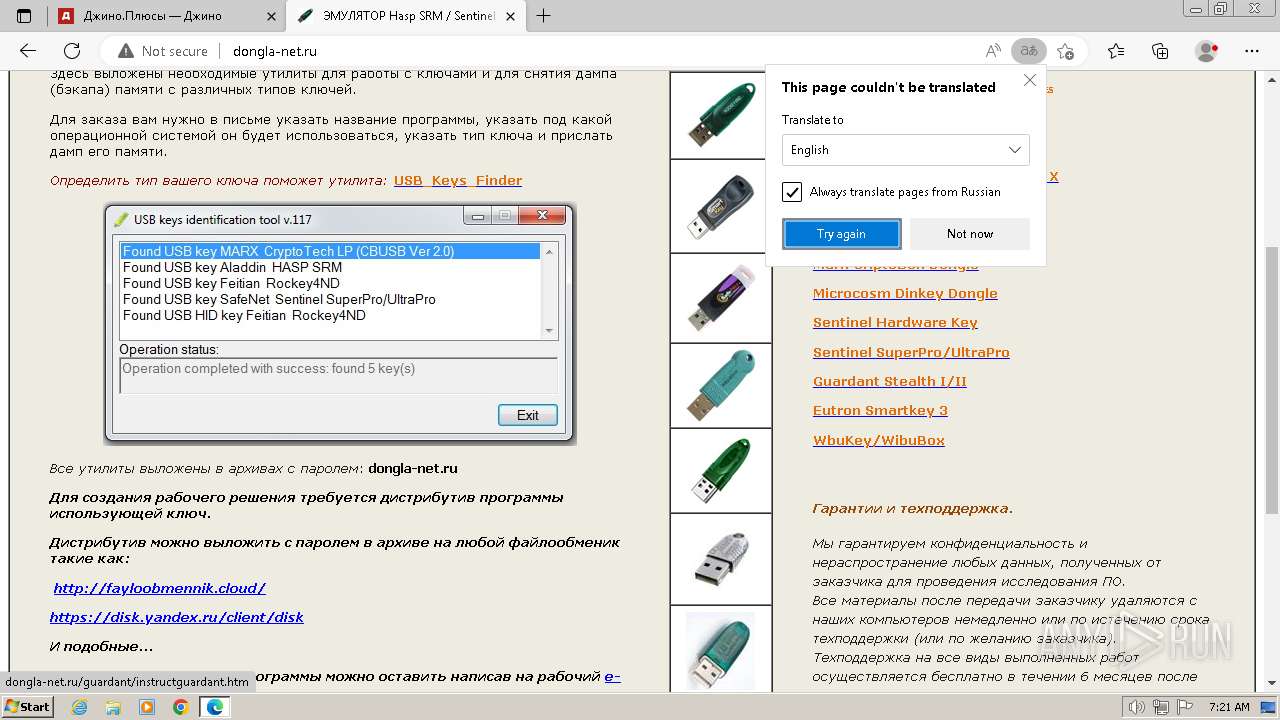Click the Not secure warning icon
This screenshot has width=1280, height=720.
[126, 51]
